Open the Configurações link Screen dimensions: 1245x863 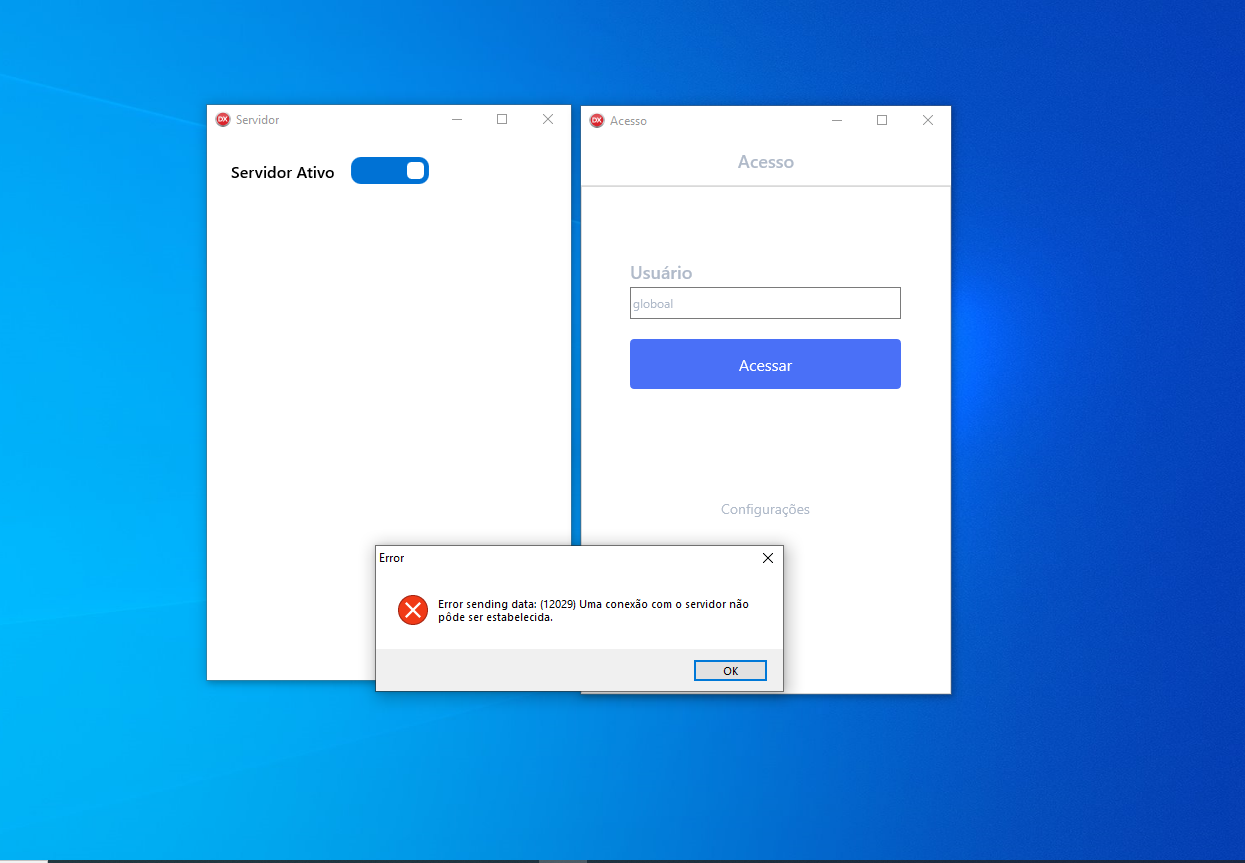[x=765, y=509]
